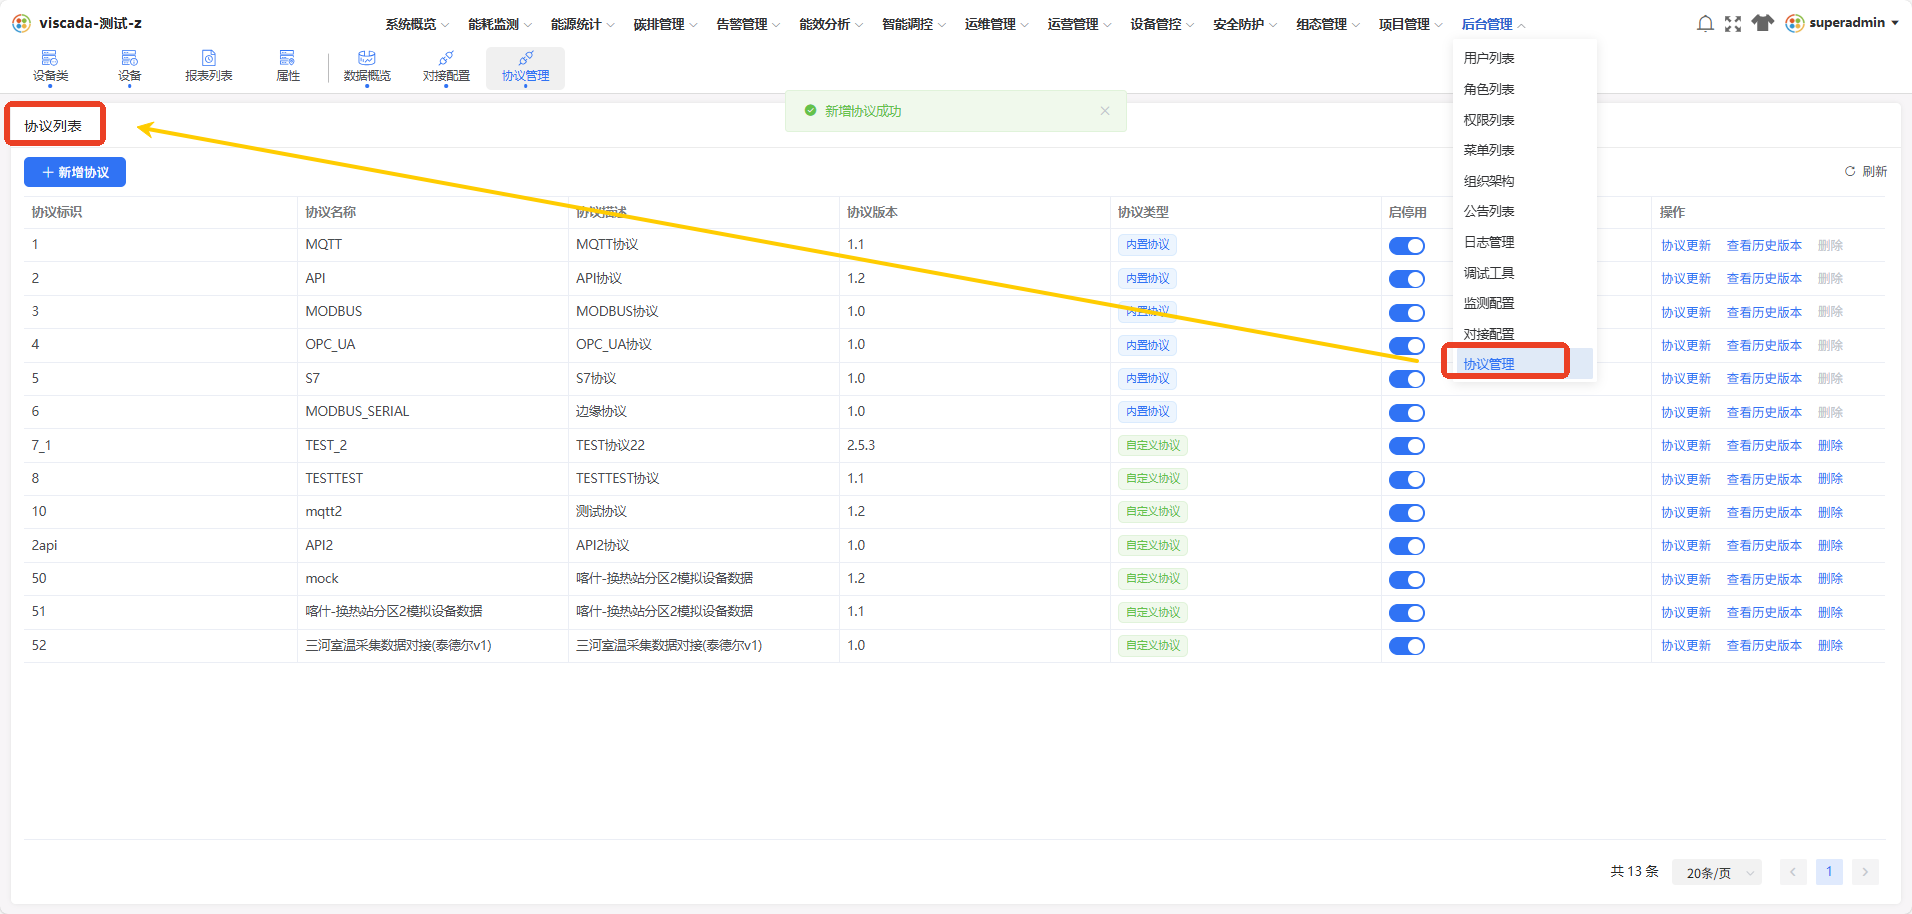Screen dimensions: 1912x914
Task: Expand the 能源统计 menu
Action: point(583,24)
